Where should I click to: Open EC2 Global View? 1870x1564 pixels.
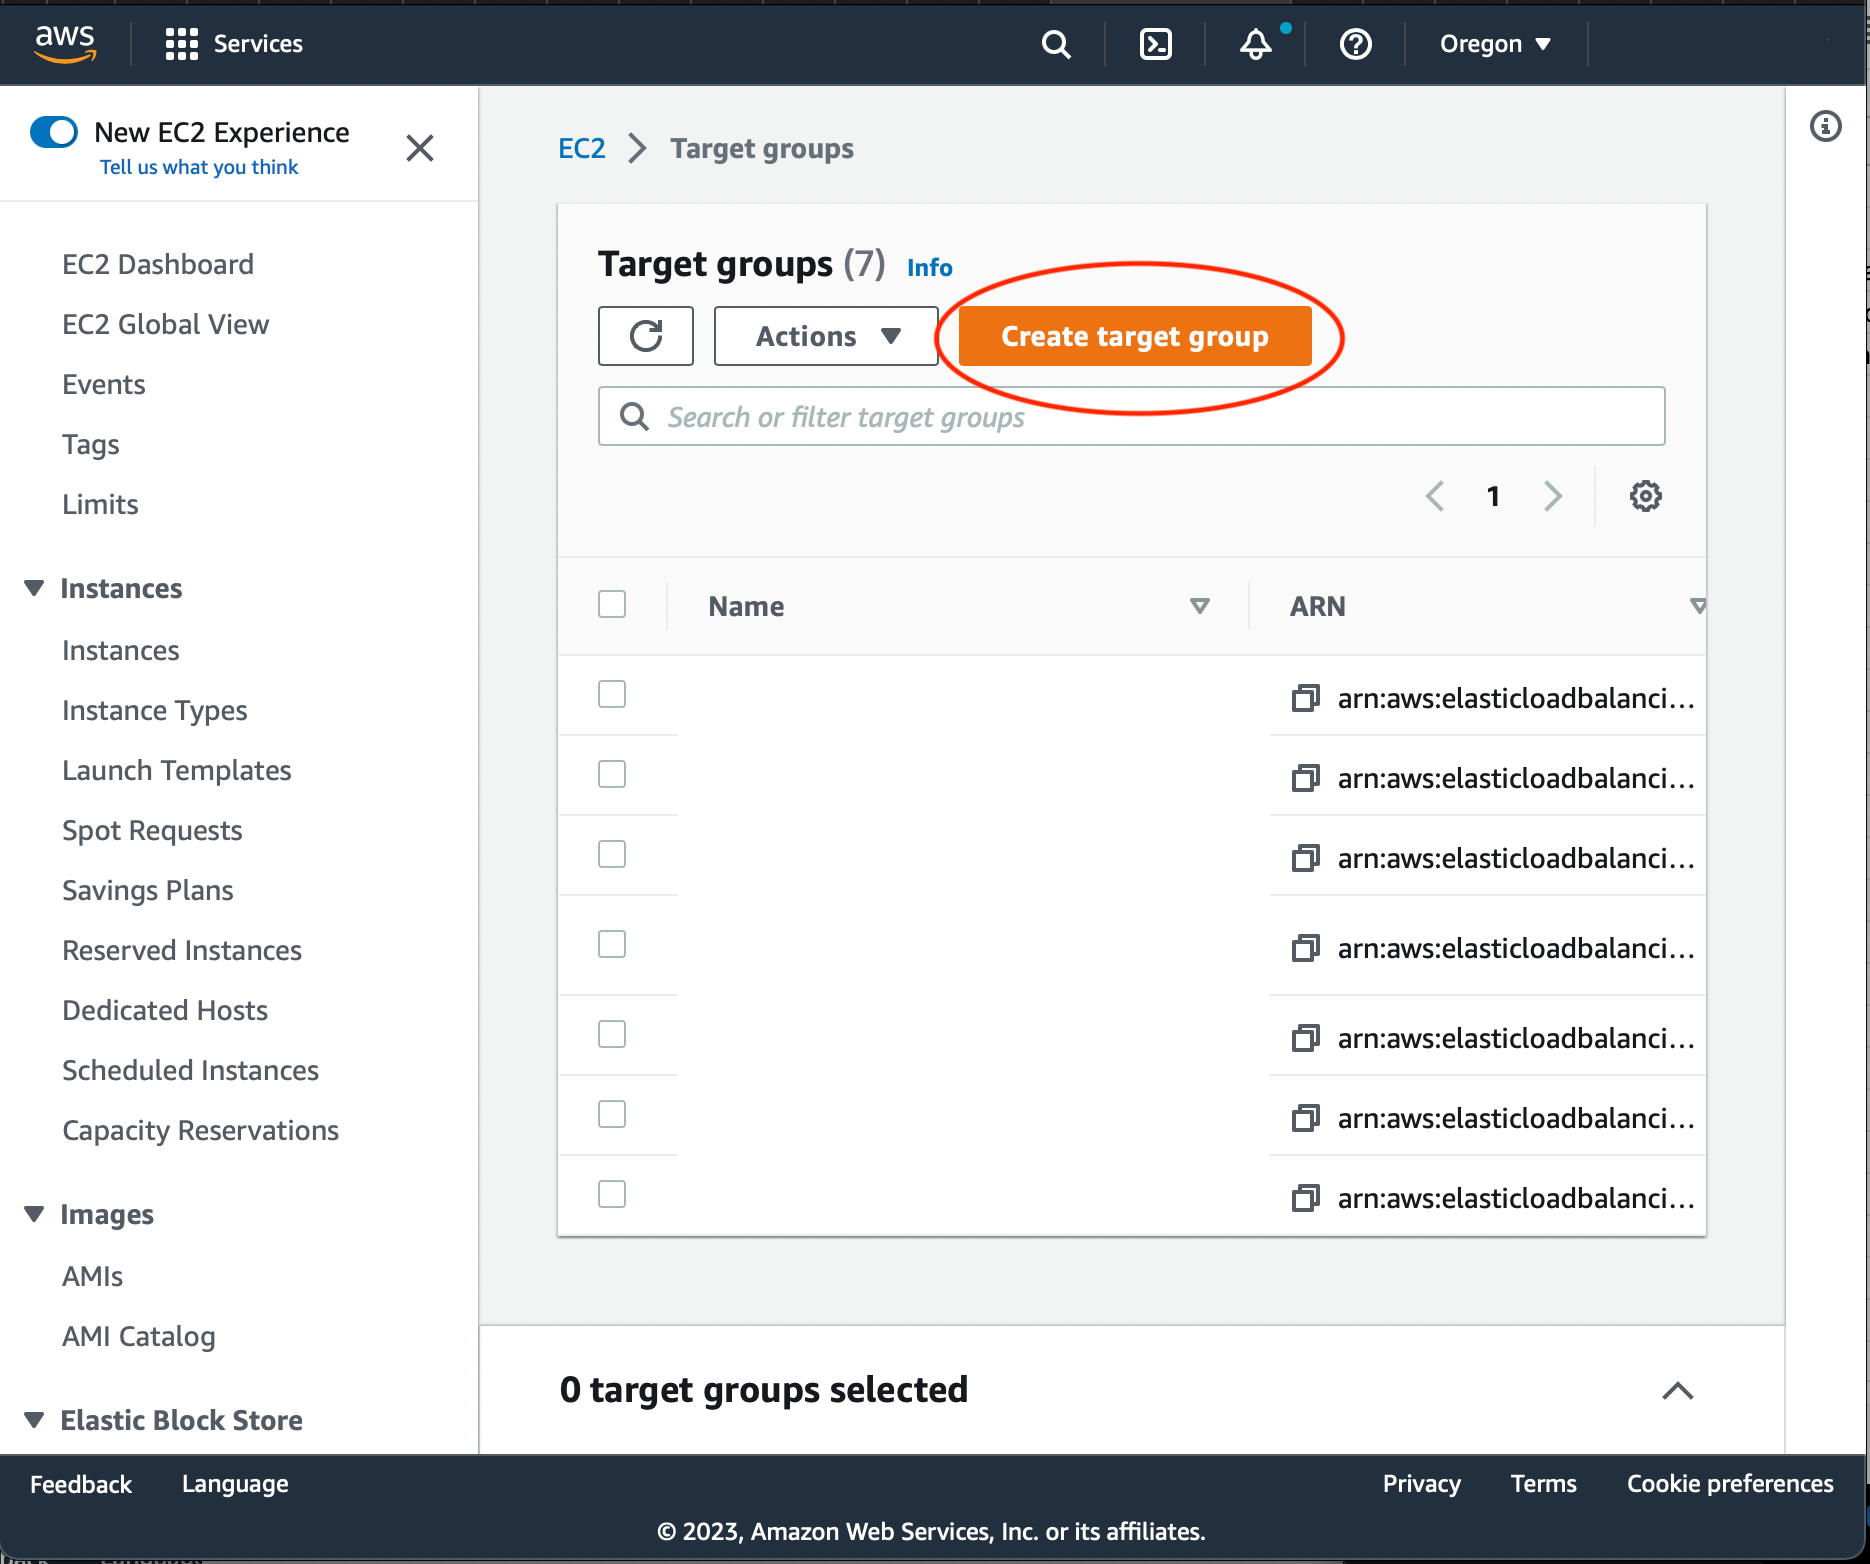[x=165, y=324]
